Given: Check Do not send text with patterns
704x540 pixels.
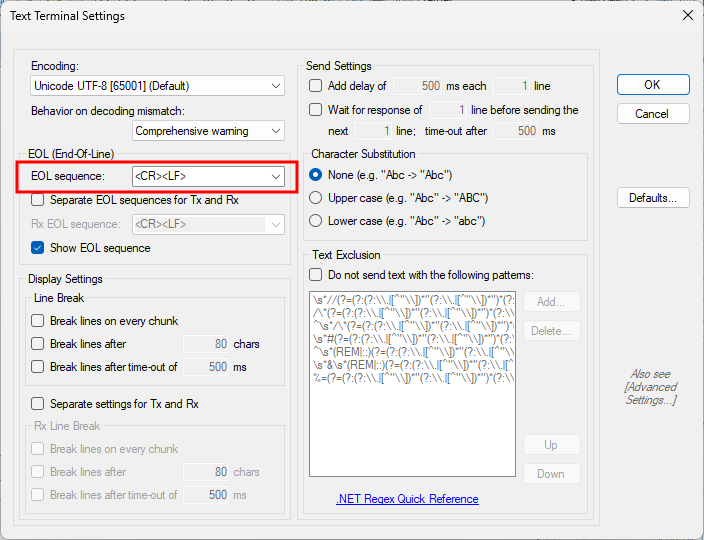Looking at the screenshot, I should tap(316, 275).
